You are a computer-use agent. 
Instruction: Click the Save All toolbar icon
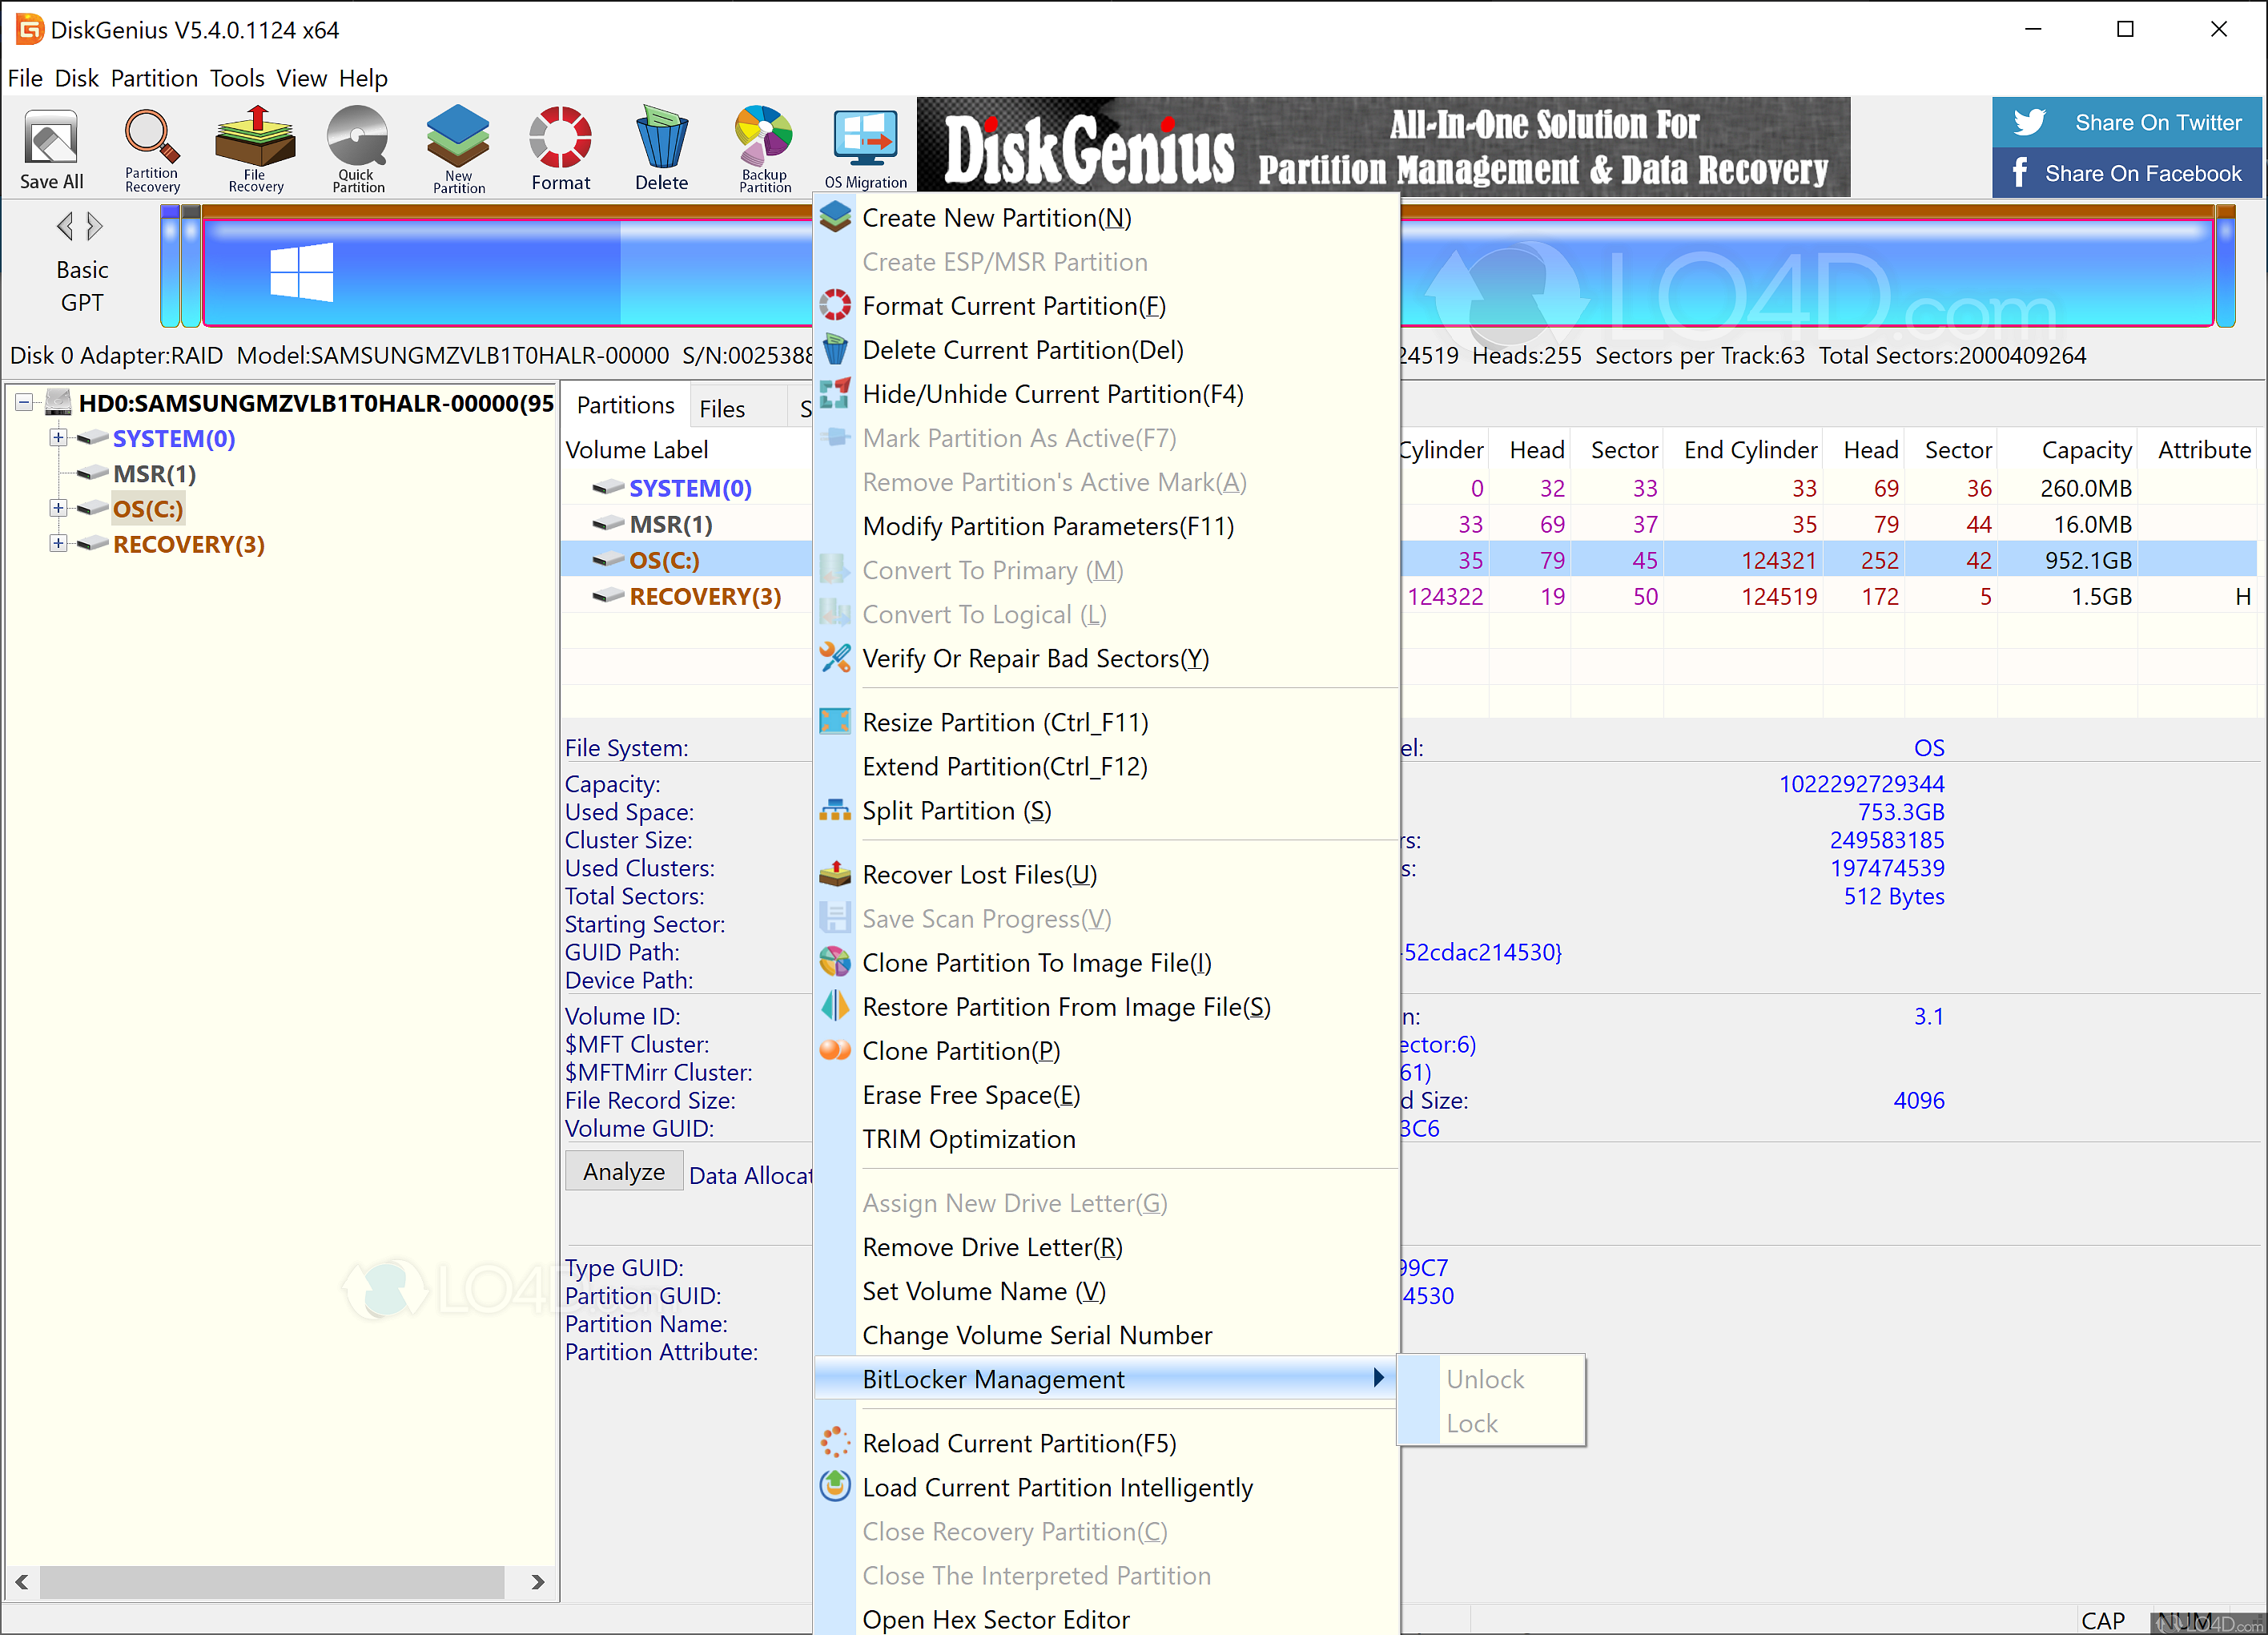click(51, 149)
